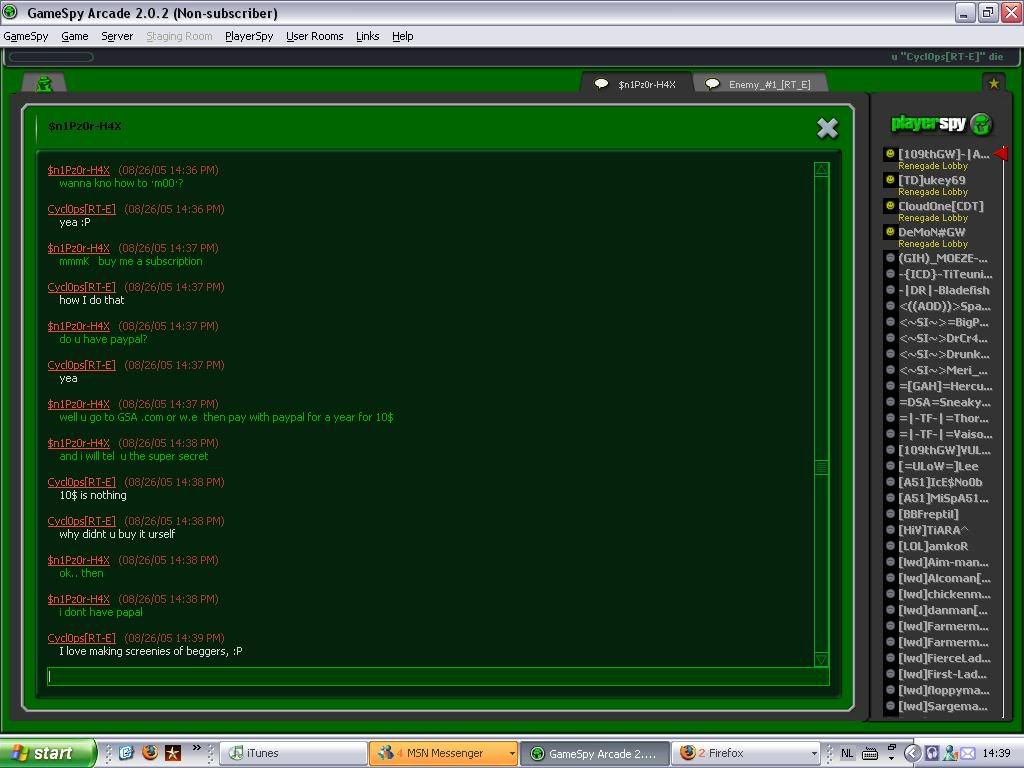The width and height of the screenshot is (1024, 768).
Task: Select buddy [TD]ukey69 in PlayerSpy list
Action: tap(931, 180)
